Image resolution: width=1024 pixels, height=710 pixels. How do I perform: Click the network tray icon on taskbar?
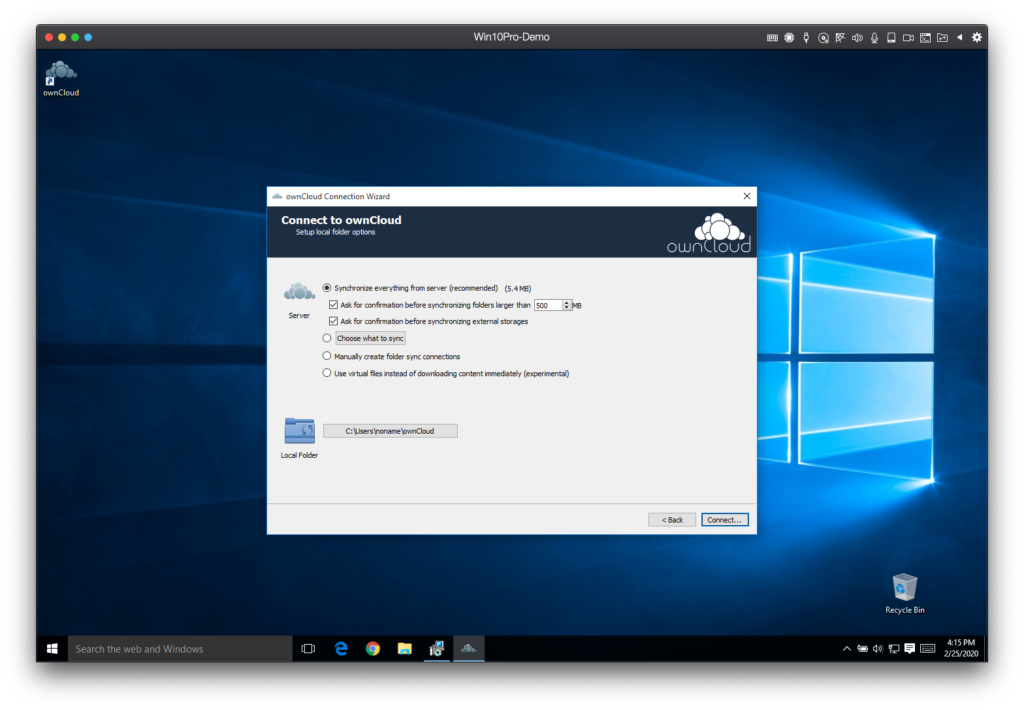pyautogui.click(x=893, y=649)
